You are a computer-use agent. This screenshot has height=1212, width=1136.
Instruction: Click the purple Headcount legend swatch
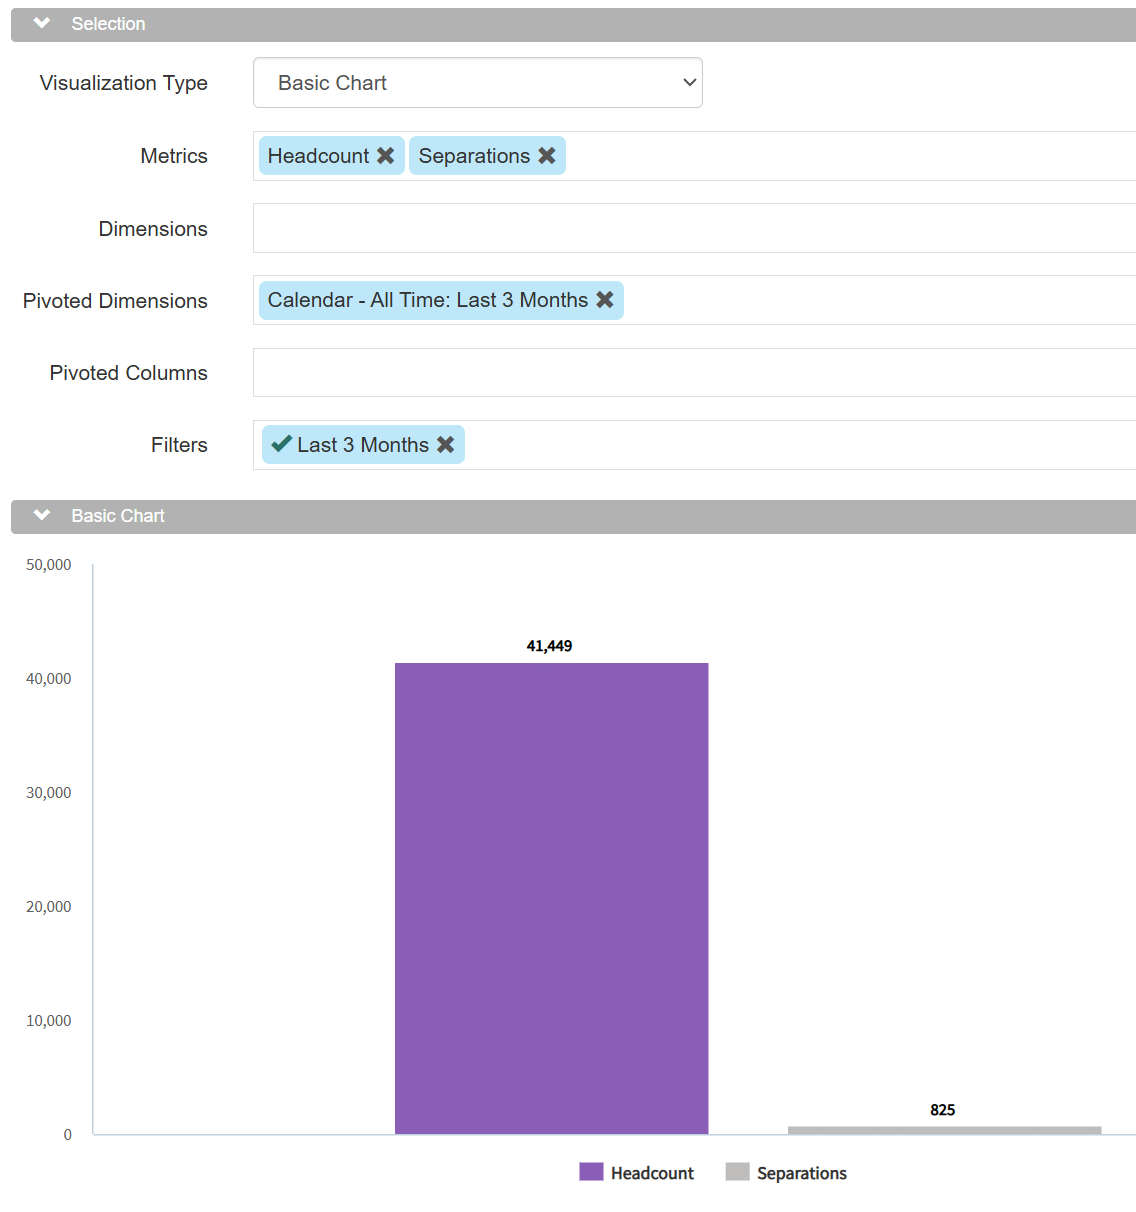[591, 1172]
